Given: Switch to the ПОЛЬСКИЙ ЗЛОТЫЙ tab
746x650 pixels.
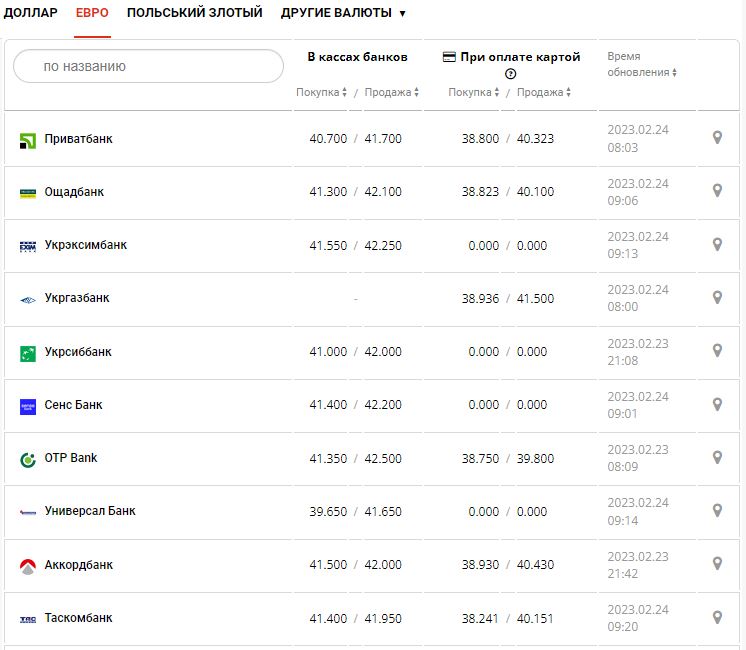Looking at the screenshot, I should point(194,13).
